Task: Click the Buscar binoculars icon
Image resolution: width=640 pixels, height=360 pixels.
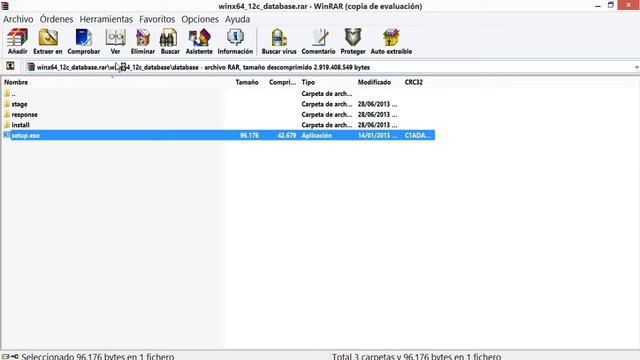Action: click(169, 37)
